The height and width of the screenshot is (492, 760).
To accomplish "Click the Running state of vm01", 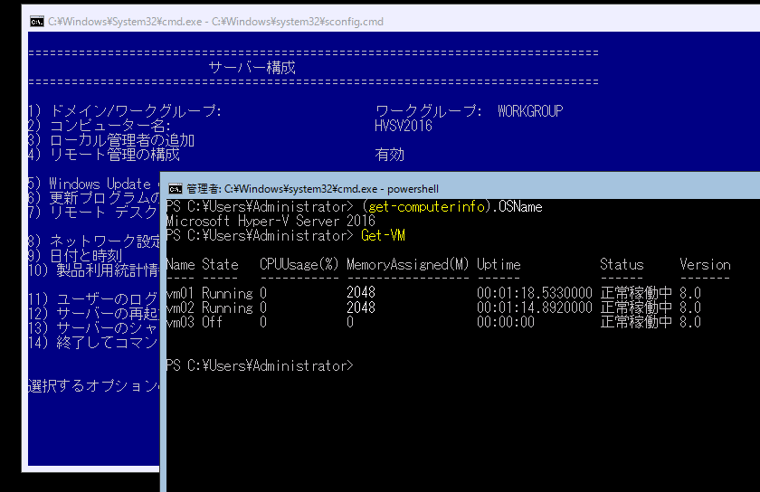I will (227, 293).
